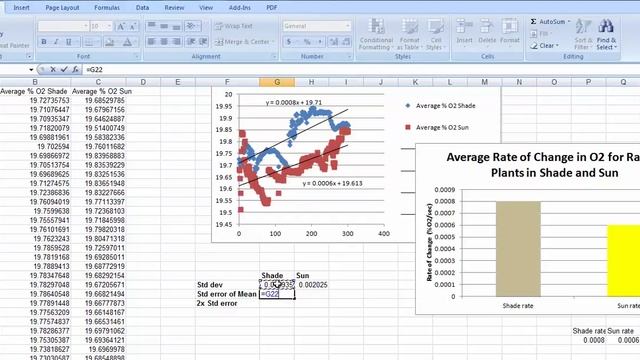Open the Borders button in Font group
Viewport: 640px width, 360px height.
coord(91,42)
